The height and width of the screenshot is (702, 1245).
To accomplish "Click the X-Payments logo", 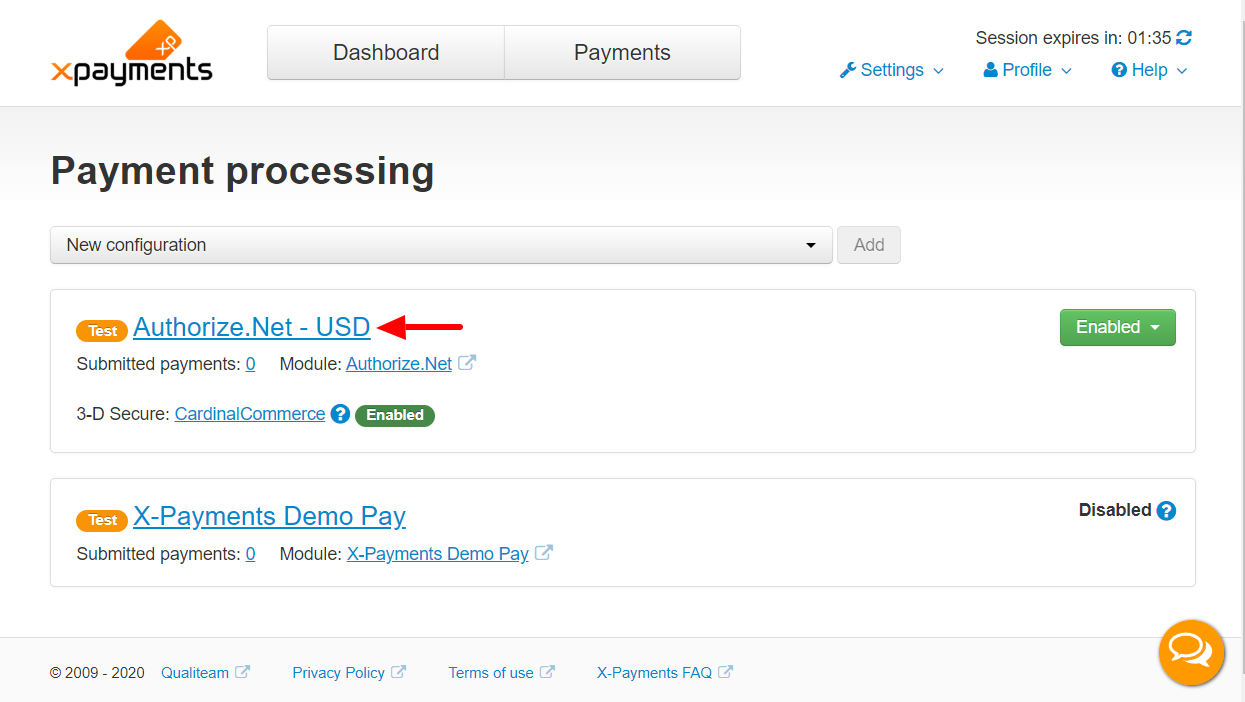I will click(131, 53).
